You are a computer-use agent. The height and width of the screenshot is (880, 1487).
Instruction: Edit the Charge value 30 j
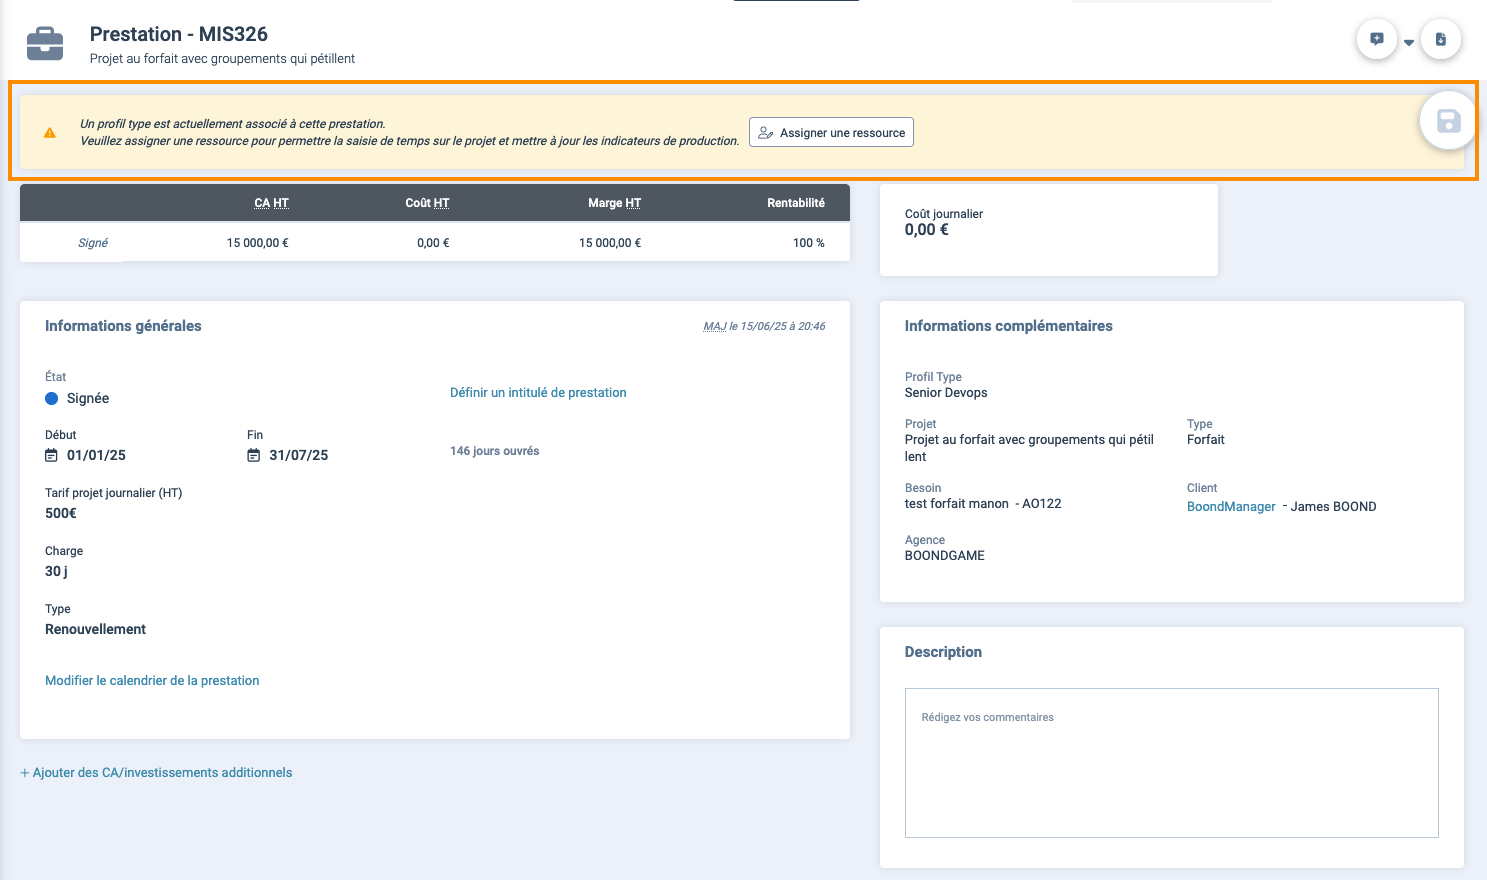coord(56,572)
